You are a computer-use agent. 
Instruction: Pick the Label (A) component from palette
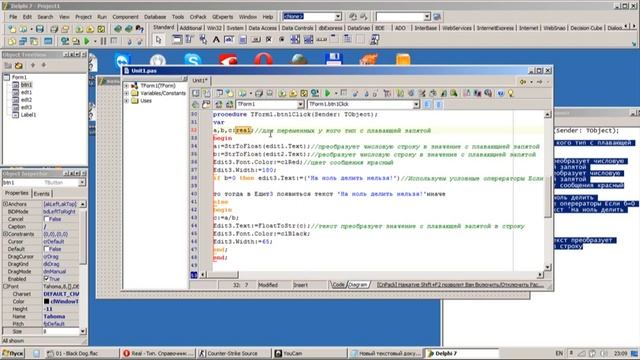(216, 40)
